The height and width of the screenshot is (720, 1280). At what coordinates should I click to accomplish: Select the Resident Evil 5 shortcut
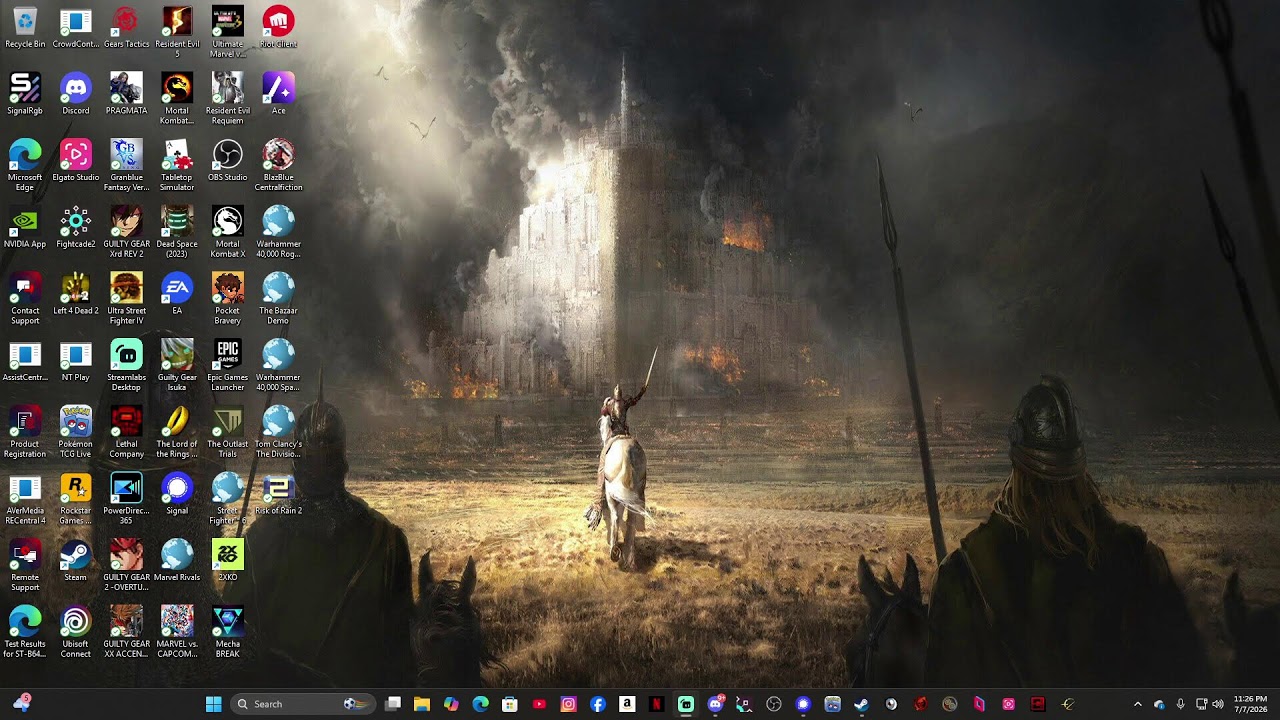(x=177, y=32)
